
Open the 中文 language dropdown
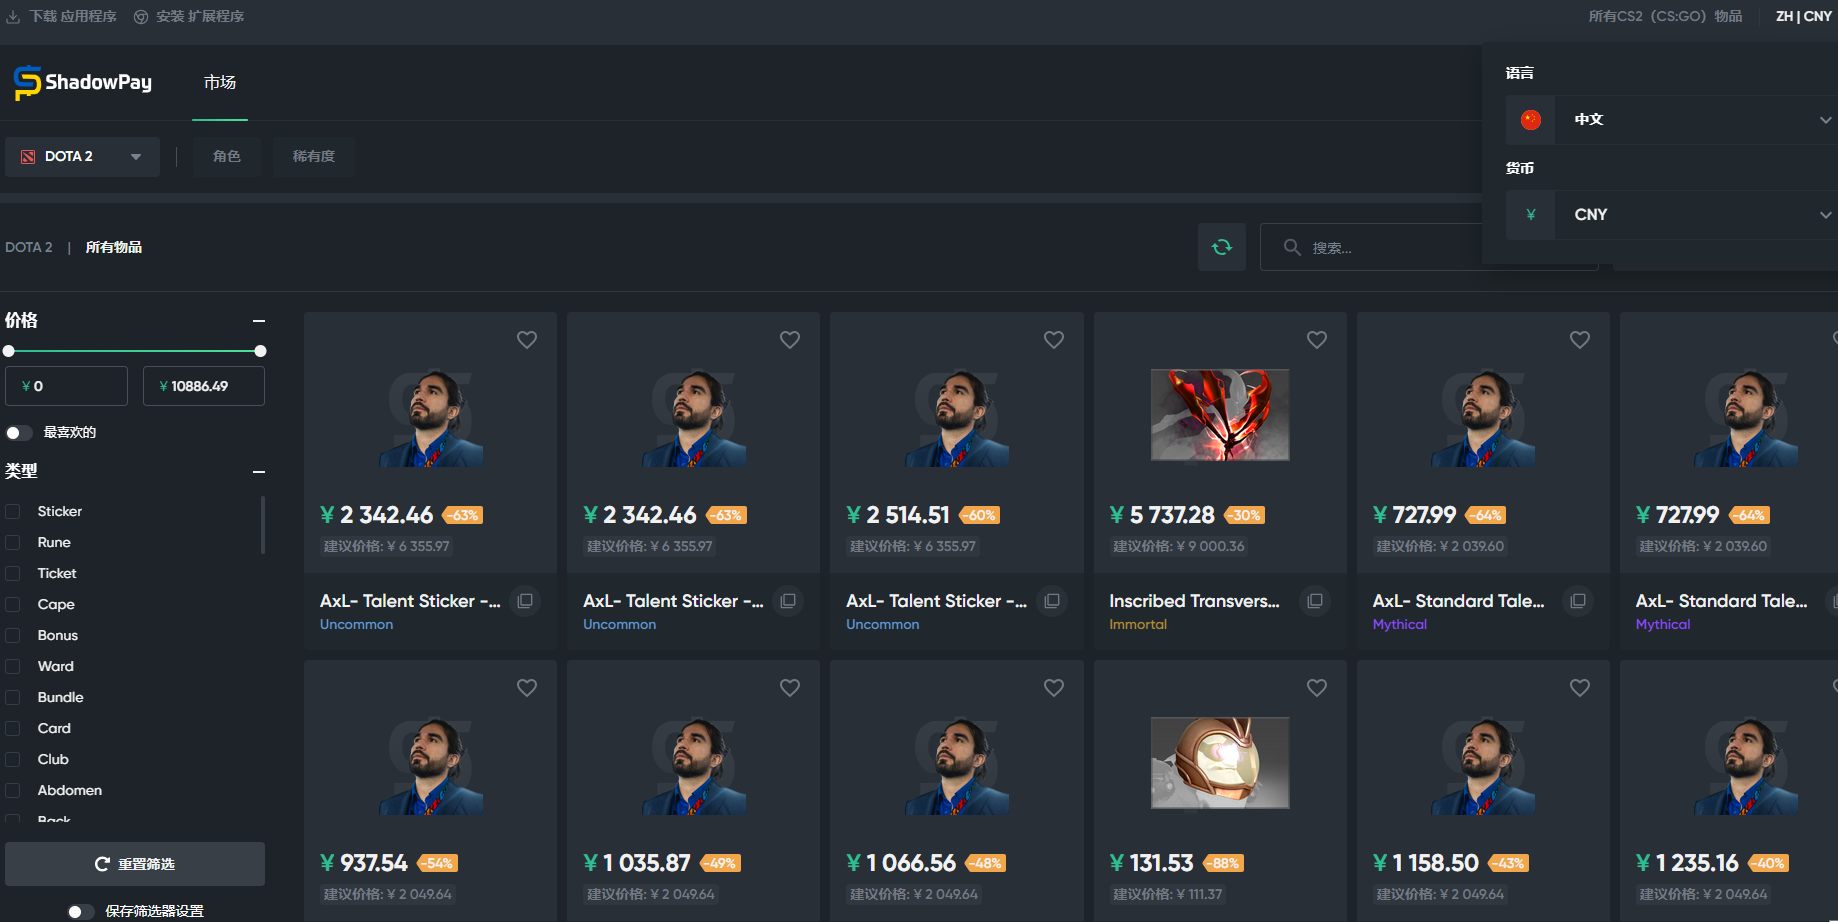point(1672,120)
